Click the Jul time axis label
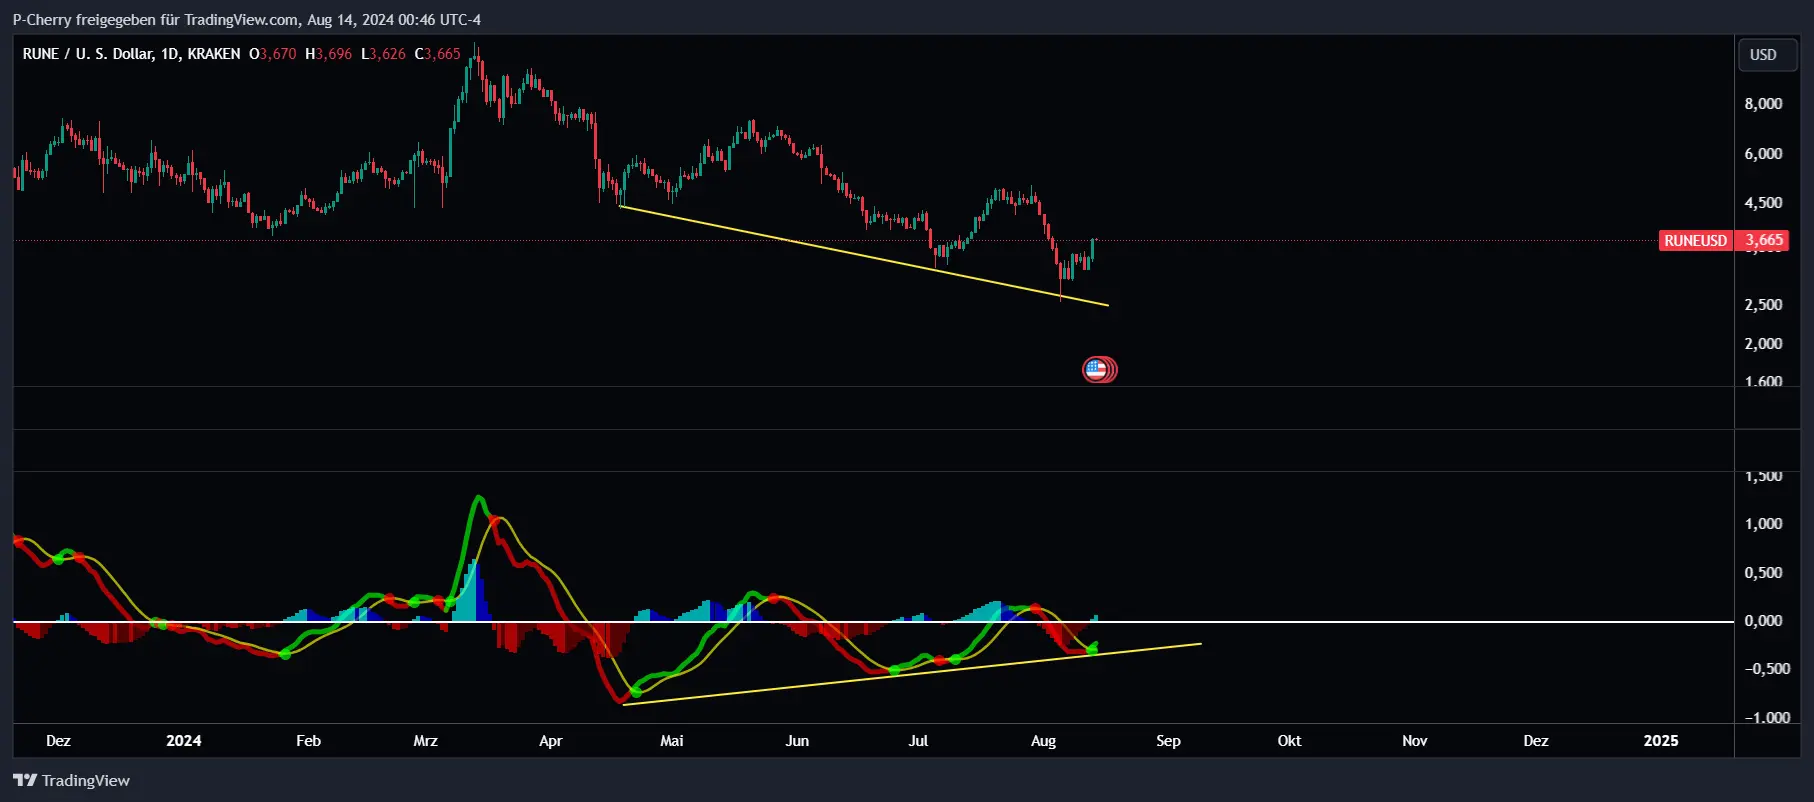 click(x=918, y=741)
